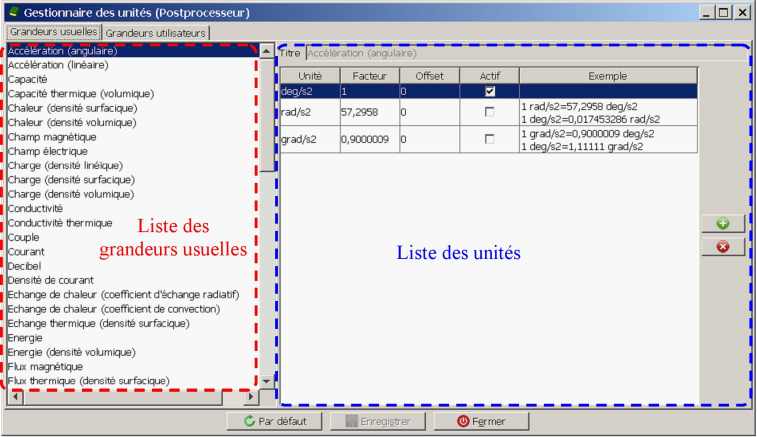Select Conductivité thermique in the list
Screen dimensions: 757x437
60,223
